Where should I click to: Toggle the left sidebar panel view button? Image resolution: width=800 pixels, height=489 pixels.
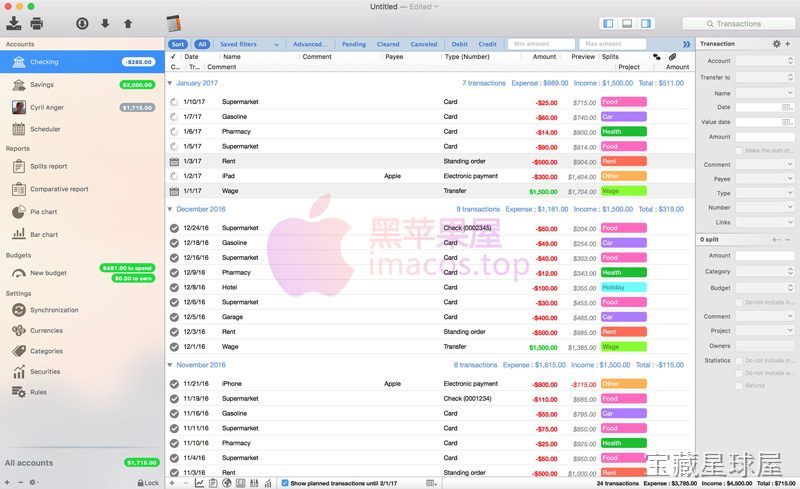click(608, 23)
